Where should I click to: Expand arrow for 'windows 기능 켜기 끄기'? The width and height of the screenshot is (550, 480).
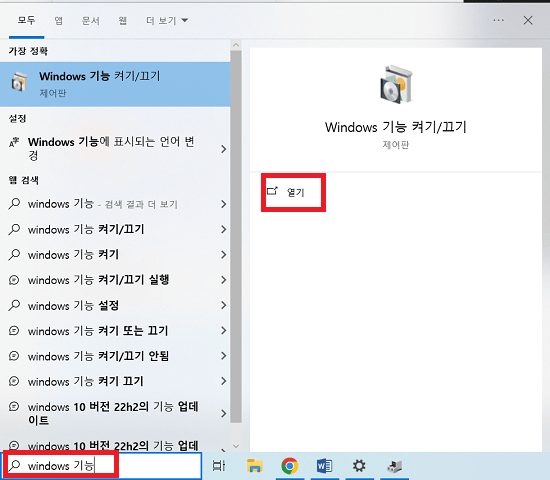coord(223,381)
